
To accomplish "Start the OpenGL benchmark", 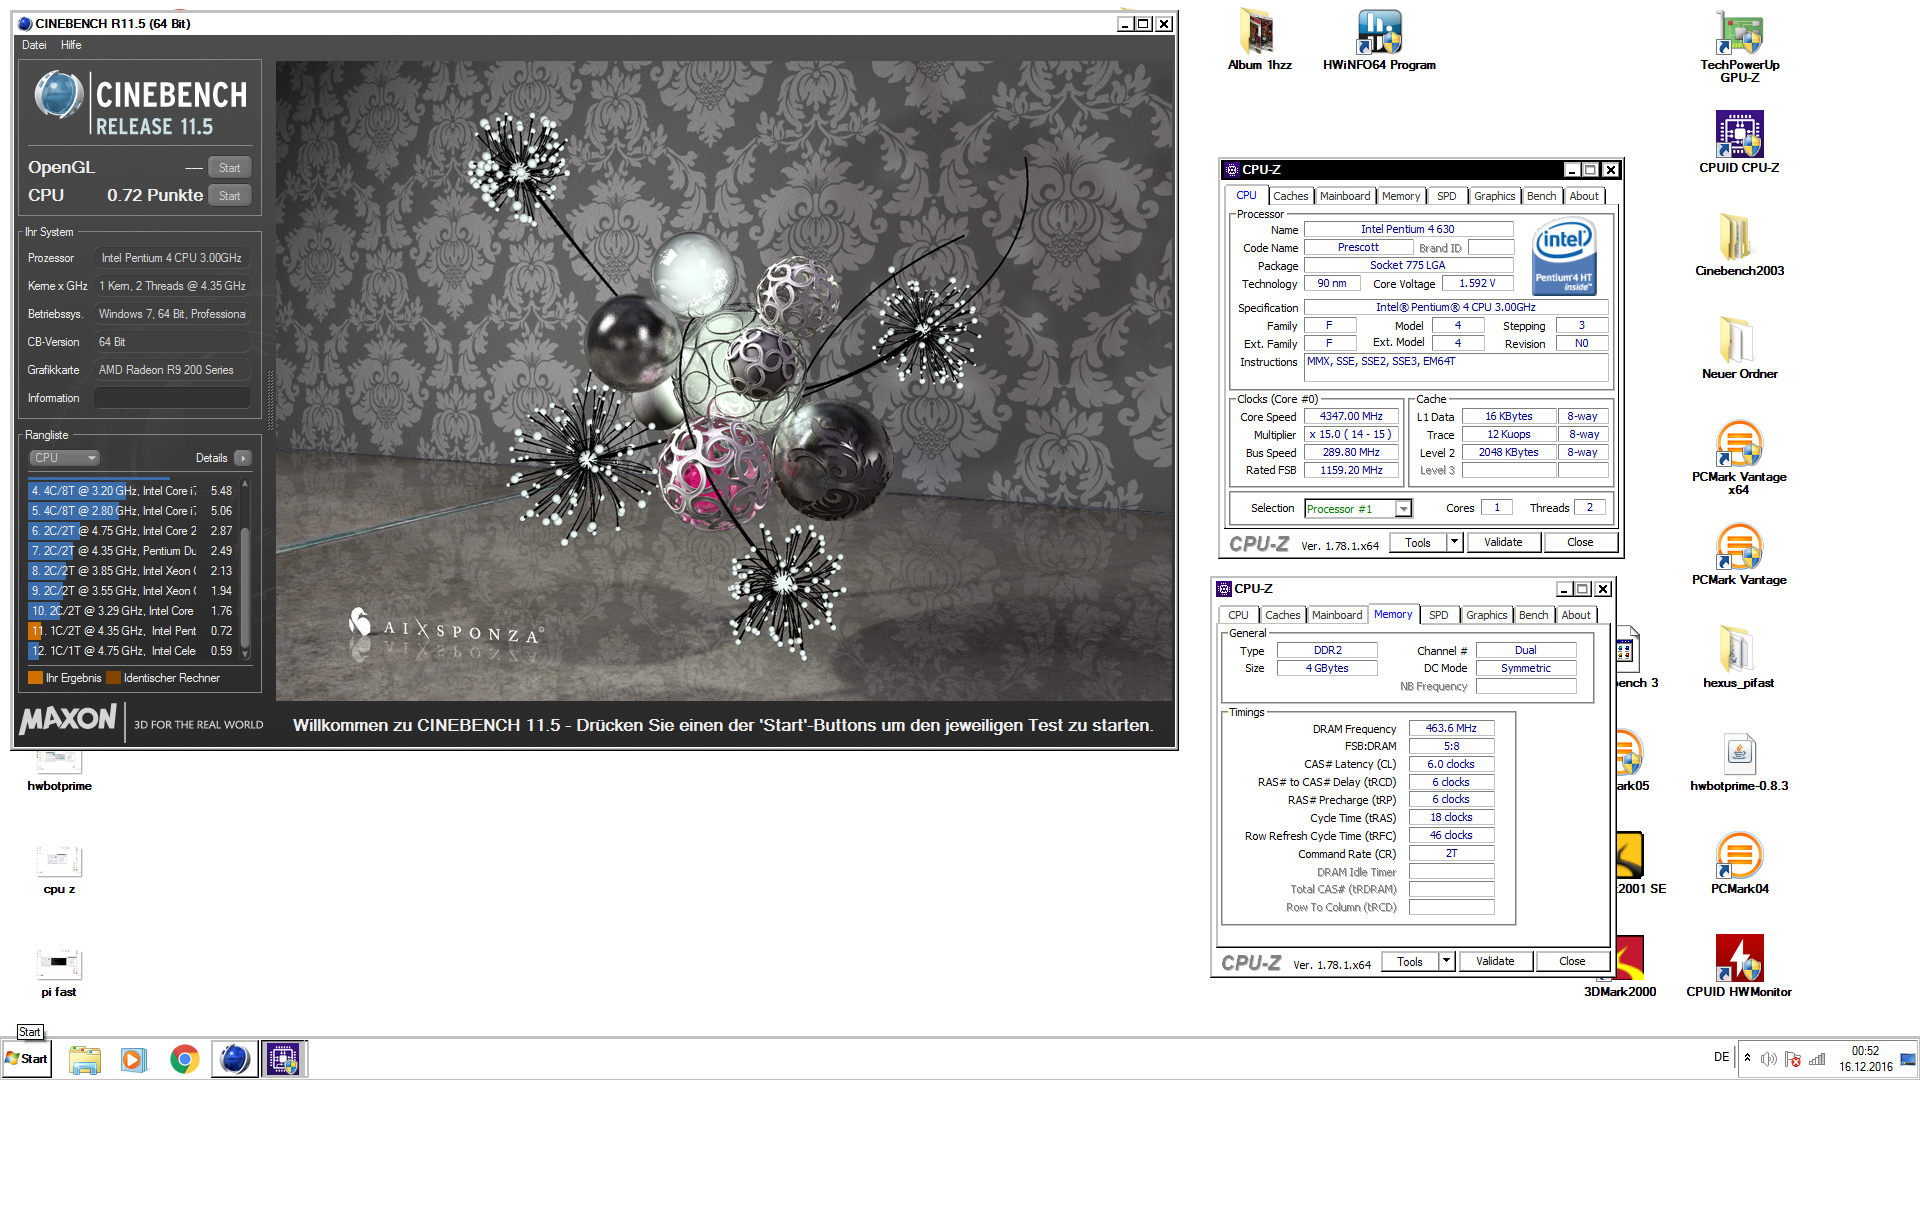I will point(230,168).
